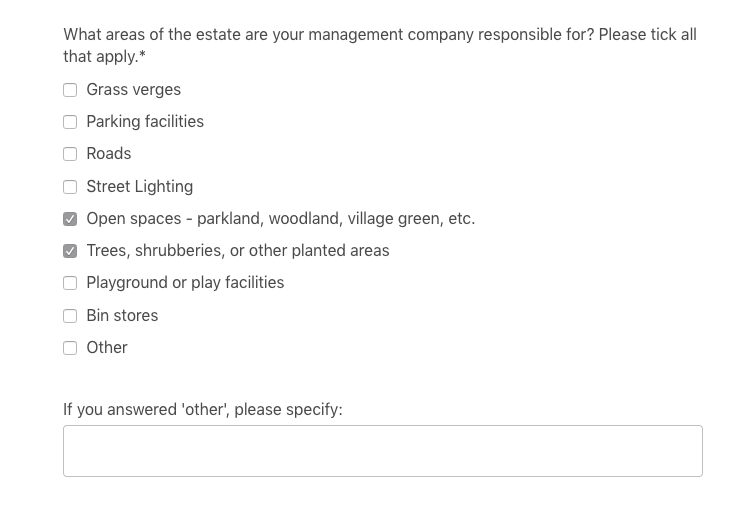Focus the 'please specify' text input box

tap(383, 451)
